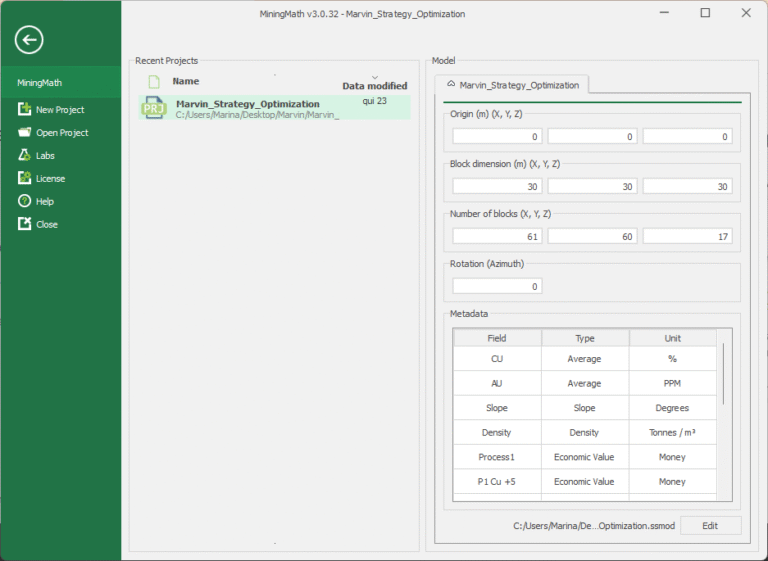The image size is (768, 561).
Task: Select the CU field cell
Action: coord(497,359)
